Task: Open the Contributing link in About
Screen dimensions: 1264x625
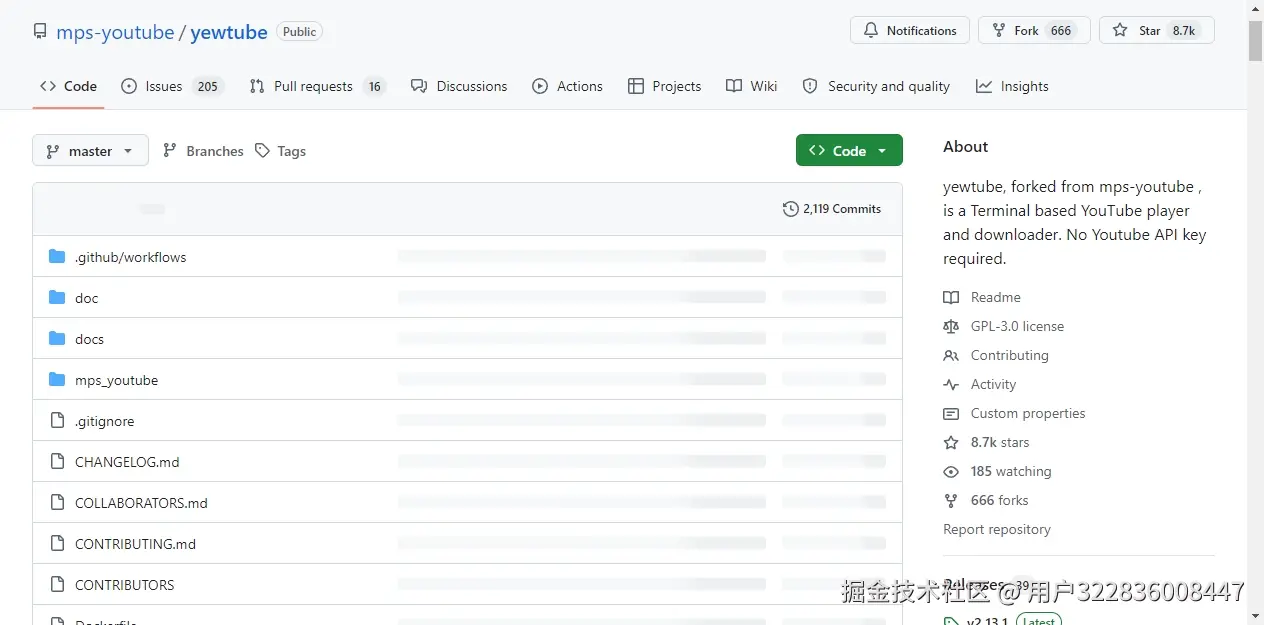Action: coord(1009,355)
